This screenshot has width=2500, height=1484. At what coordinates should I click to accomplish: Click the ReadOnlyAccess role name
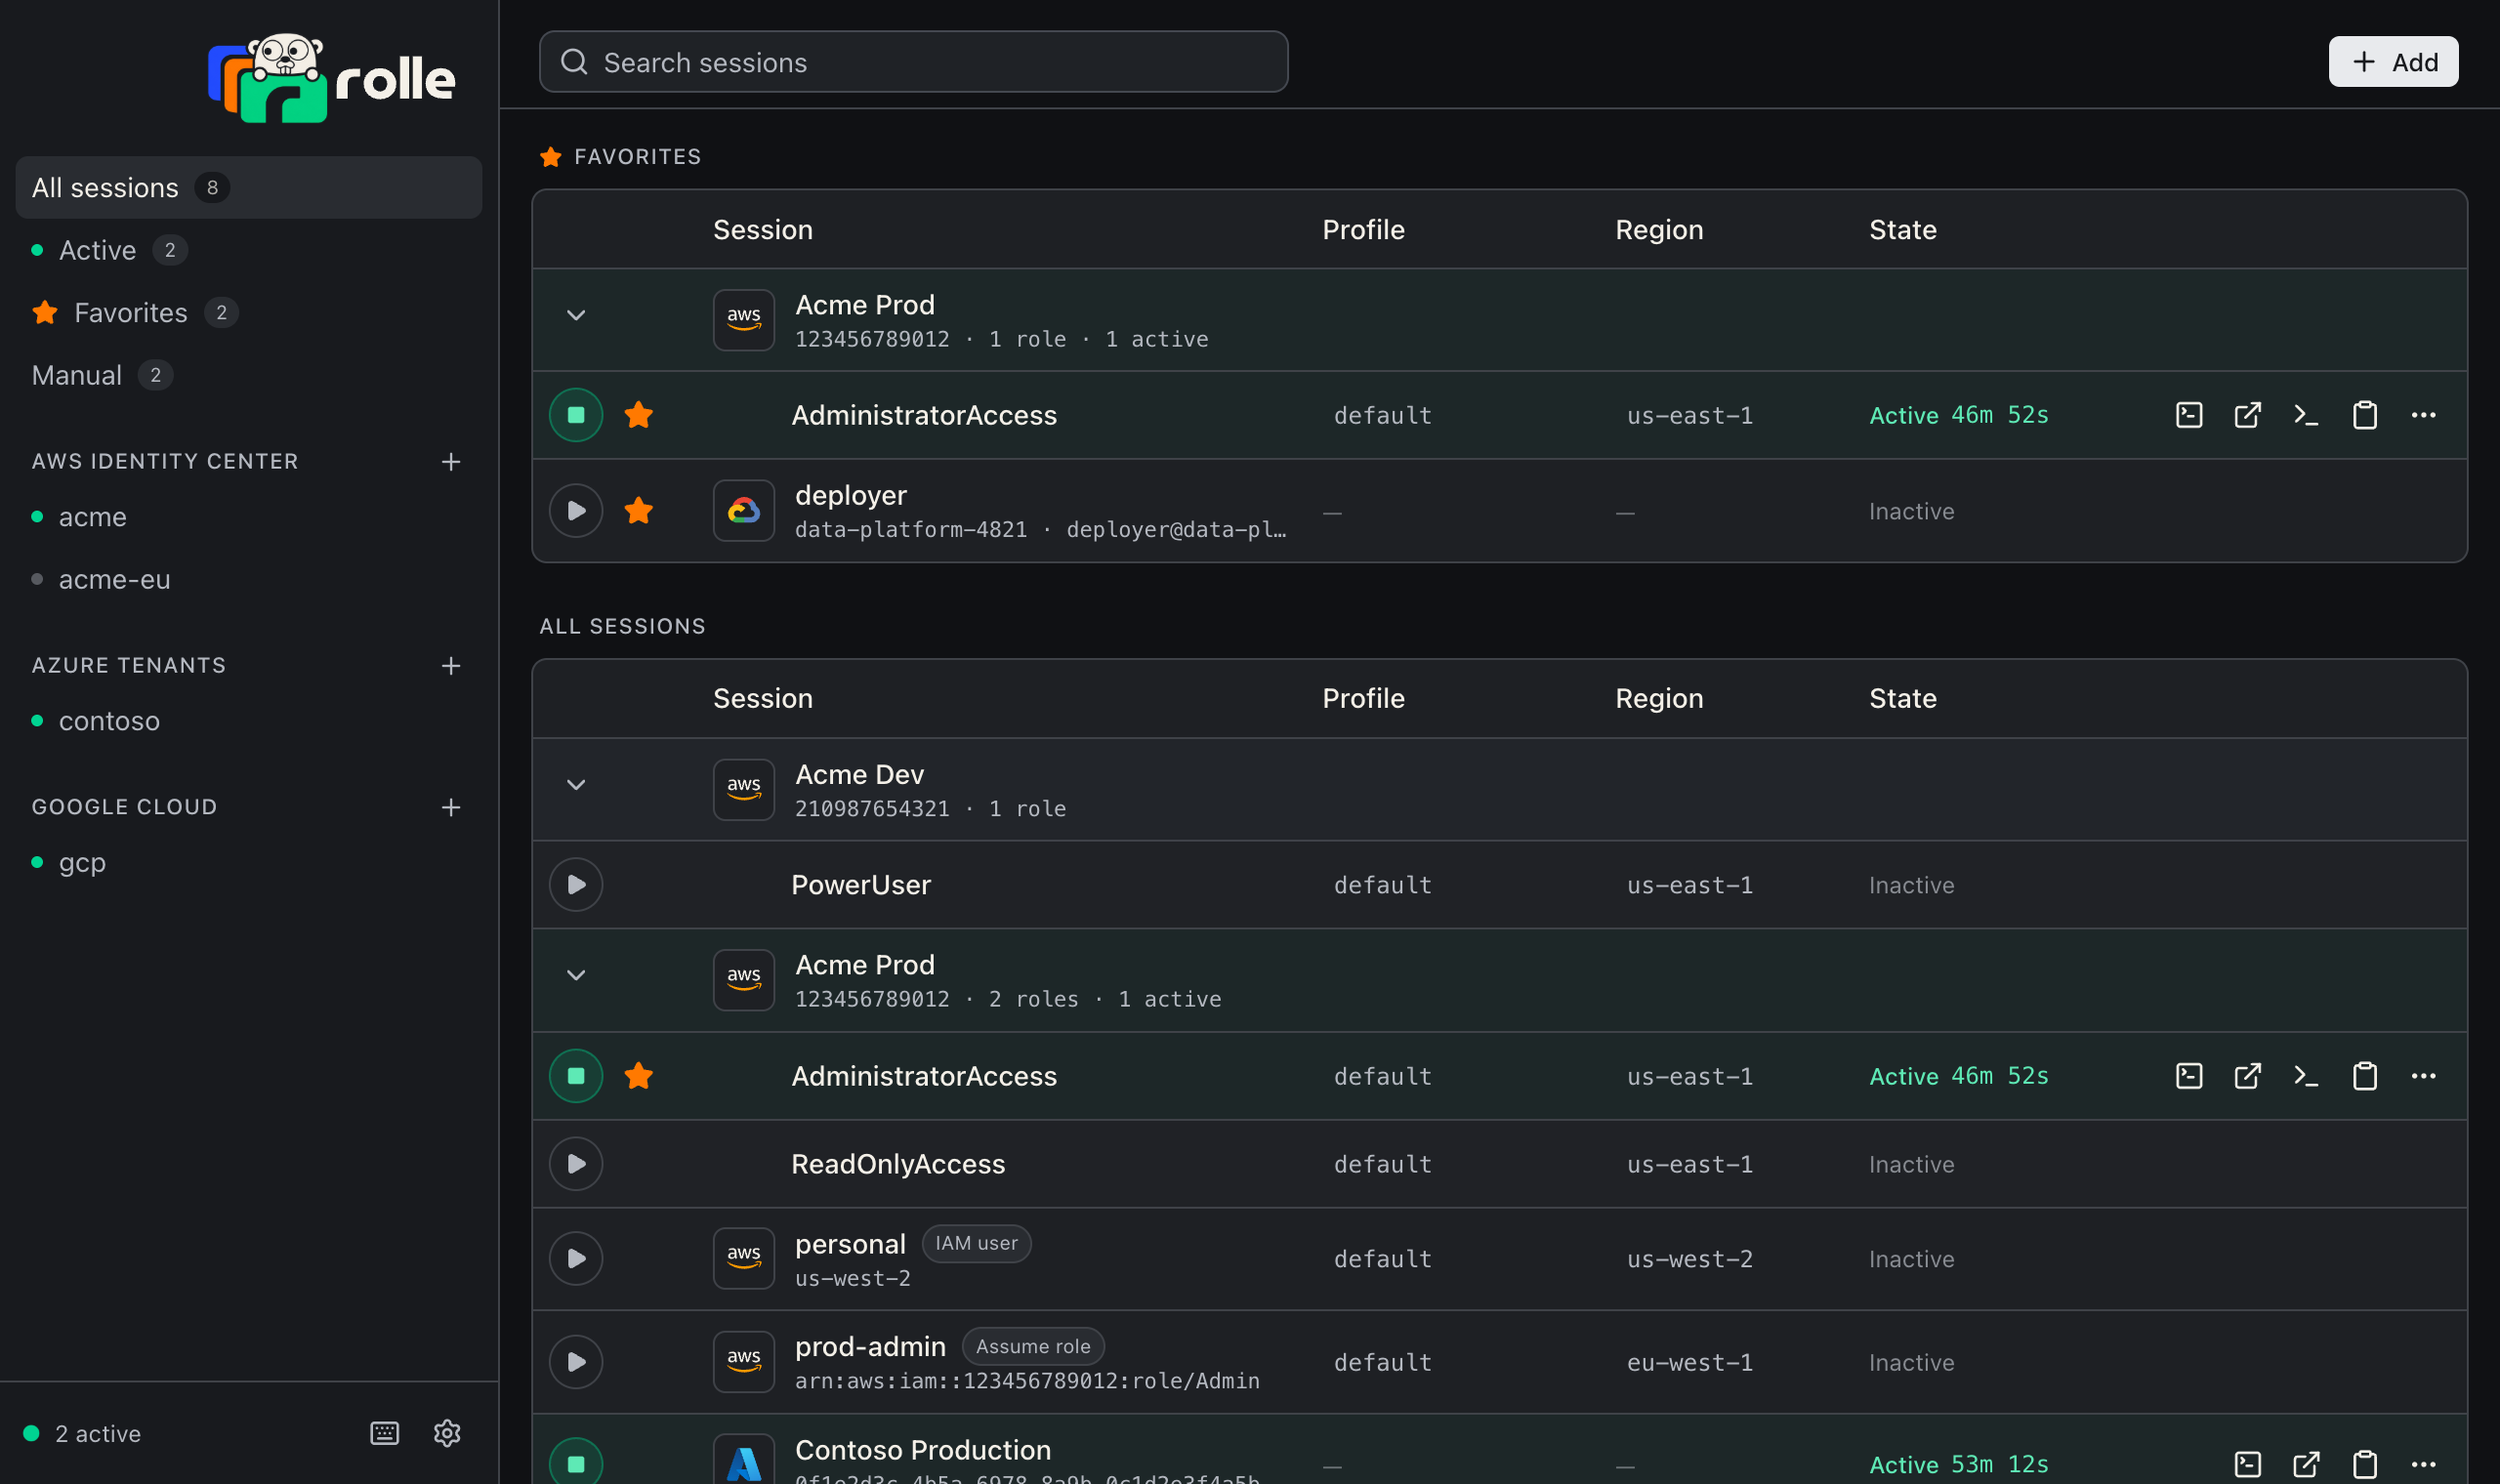(898, 1164)
